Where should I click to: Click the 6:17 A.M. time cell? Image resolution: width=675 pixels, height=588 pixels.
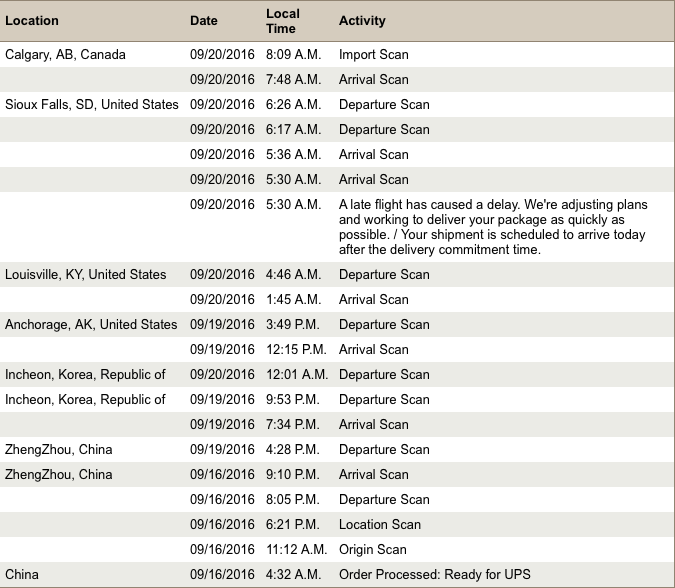click(x=294, y=130)
